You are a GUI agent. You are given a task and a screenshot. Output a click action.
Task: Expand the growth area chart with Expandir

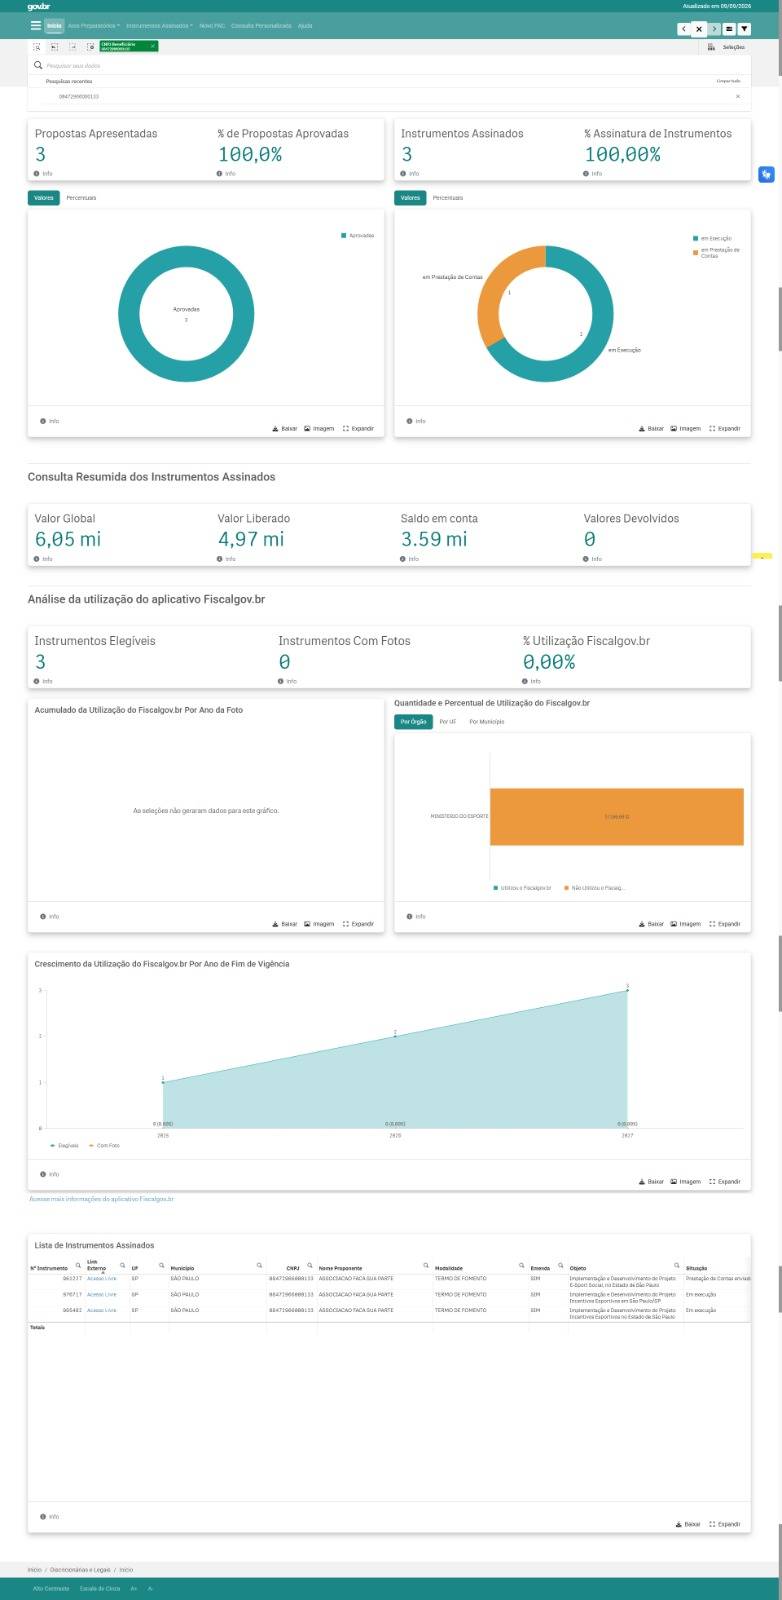725,1181
